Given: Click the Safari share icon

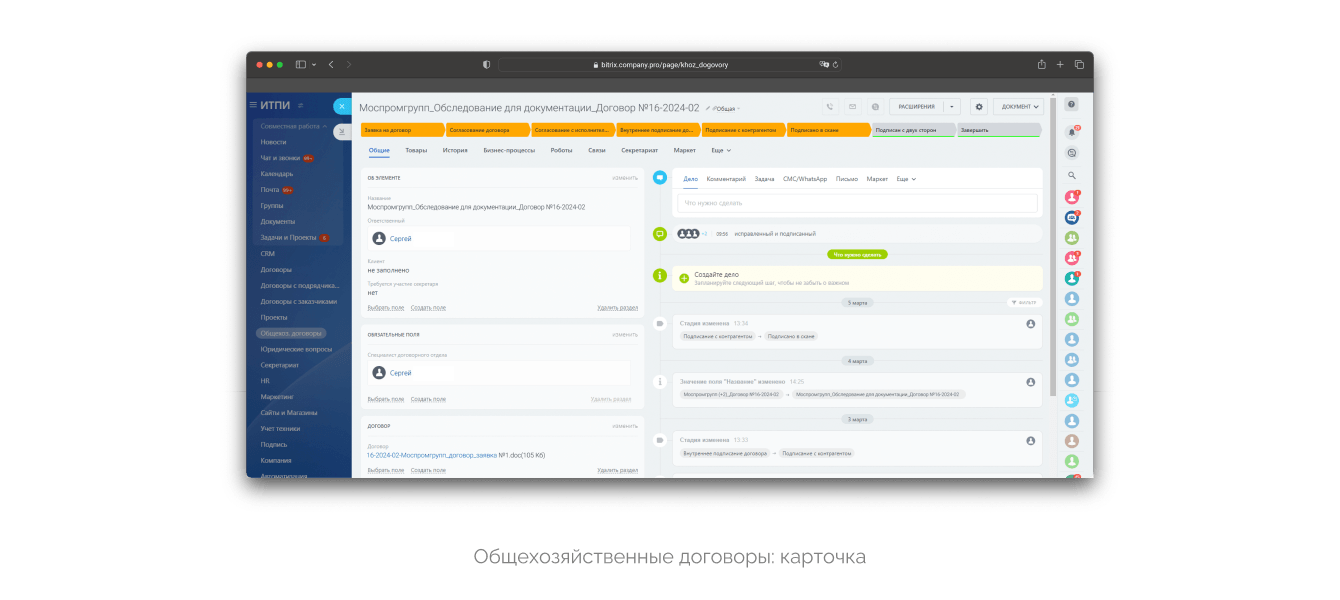Looking at the screenshot, I should (x=1041, y=64).
